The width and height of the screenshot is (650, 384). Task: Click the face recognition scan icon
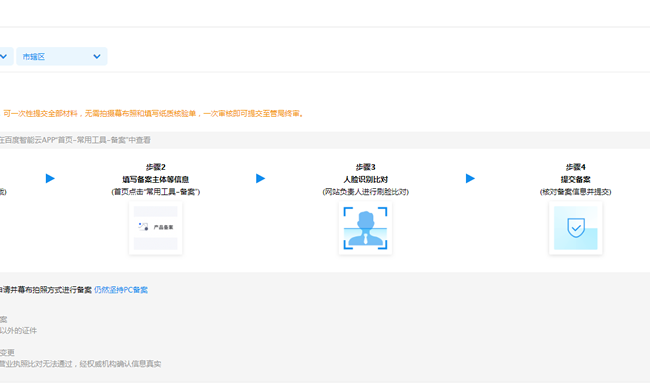pyautogui.click(x=365, y=228)
